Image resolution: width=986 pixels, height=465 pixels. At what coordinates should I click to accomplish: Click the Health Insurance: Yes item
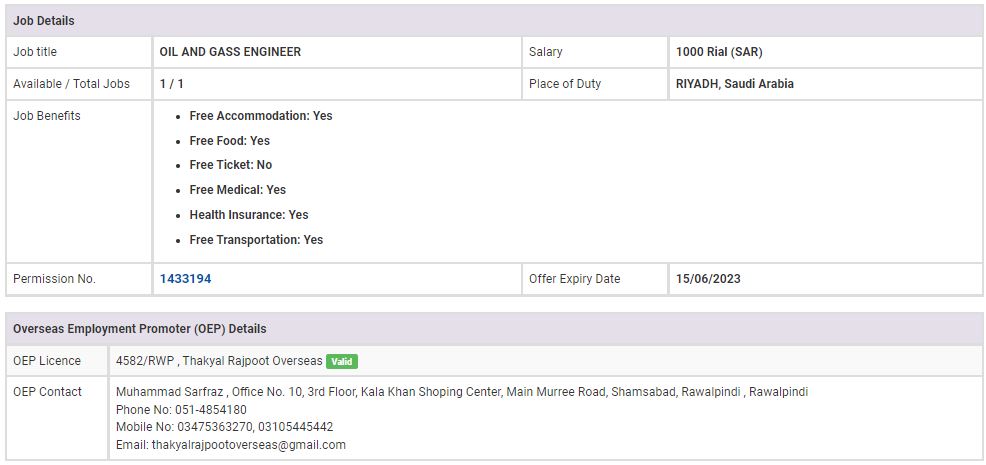(x=248, y=215)
